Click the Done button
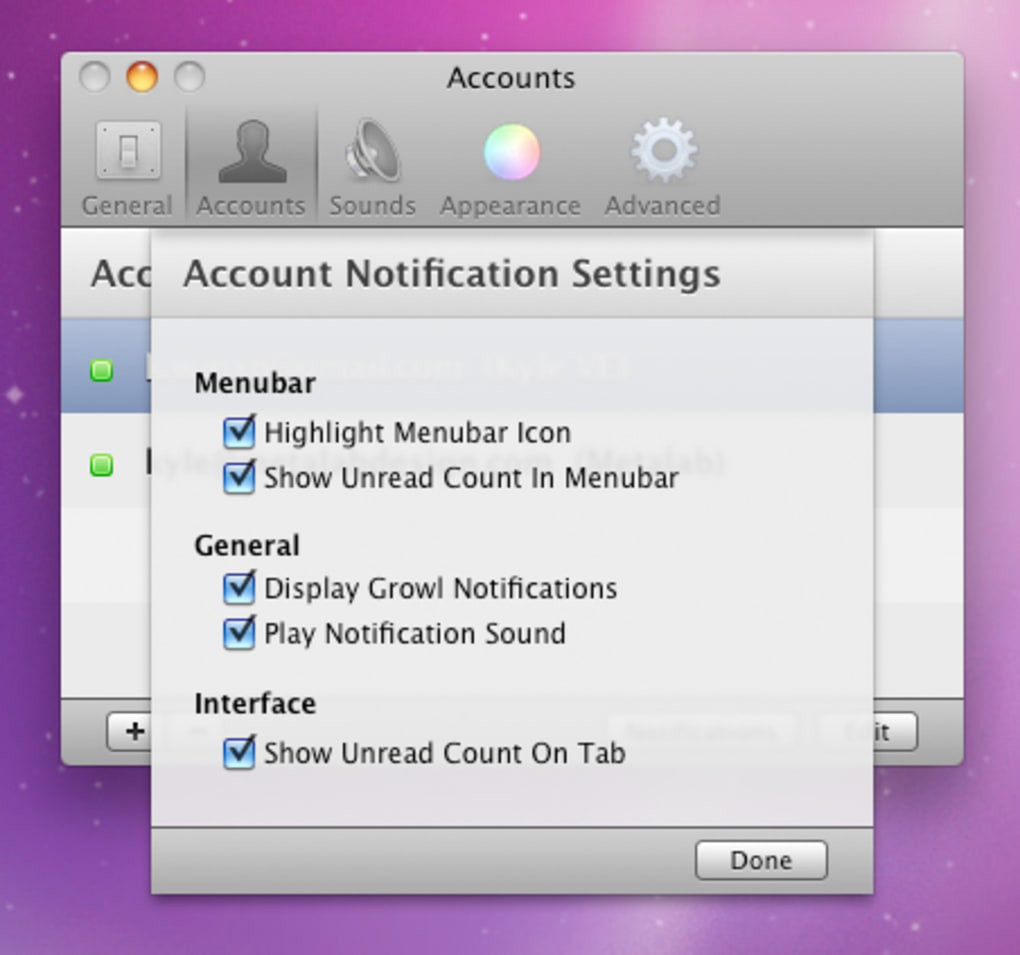This screenshot has width=1020, height=955. coord(761,860)
